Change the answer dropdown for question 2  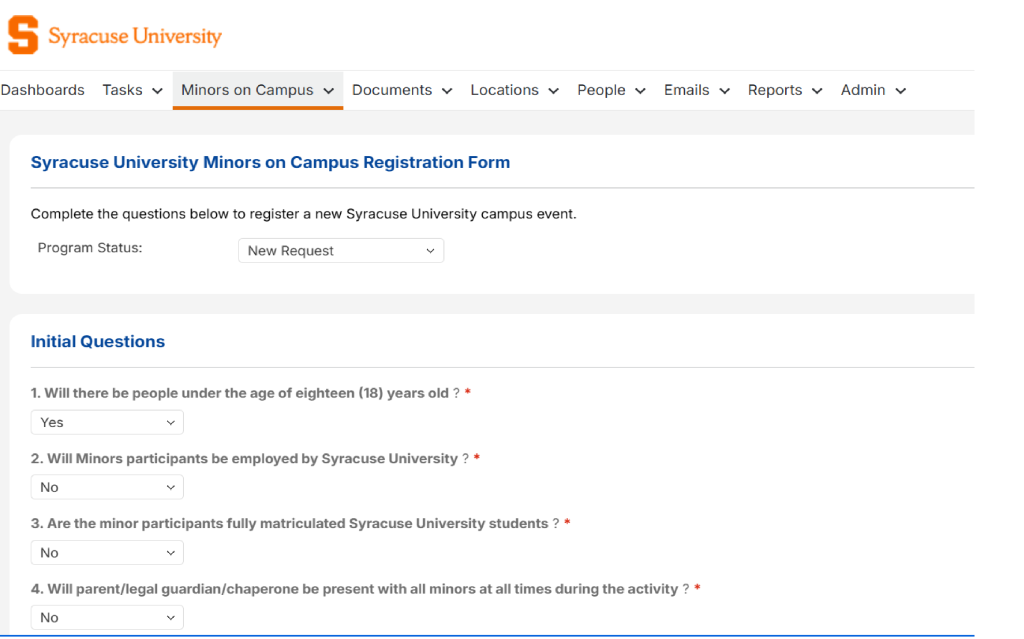click(106, 487)
